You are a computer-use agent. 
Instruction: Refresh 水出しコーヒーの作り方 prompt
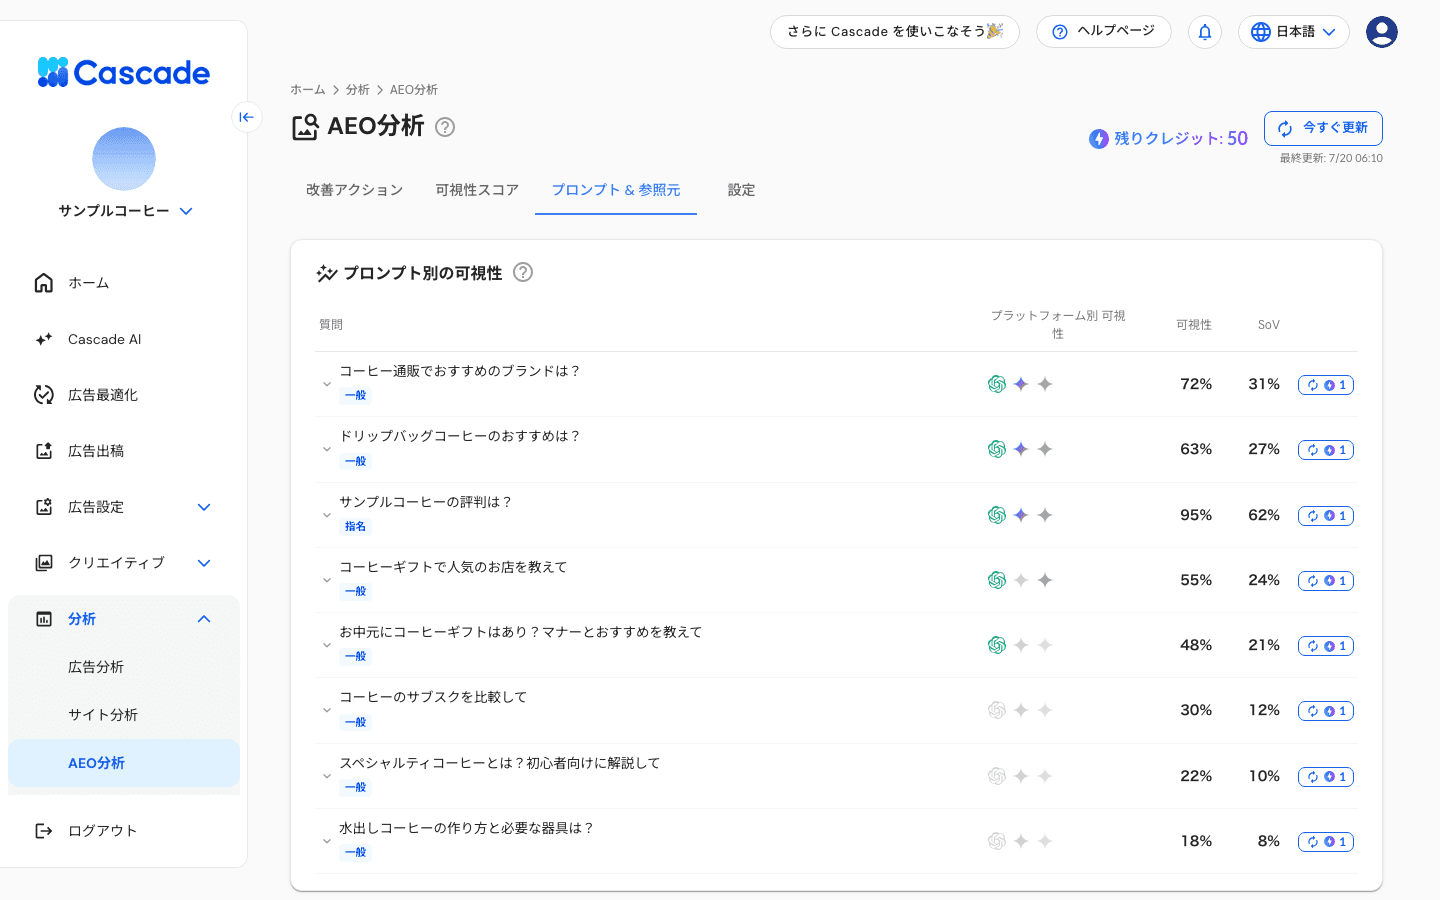[x=1326, y=842]
